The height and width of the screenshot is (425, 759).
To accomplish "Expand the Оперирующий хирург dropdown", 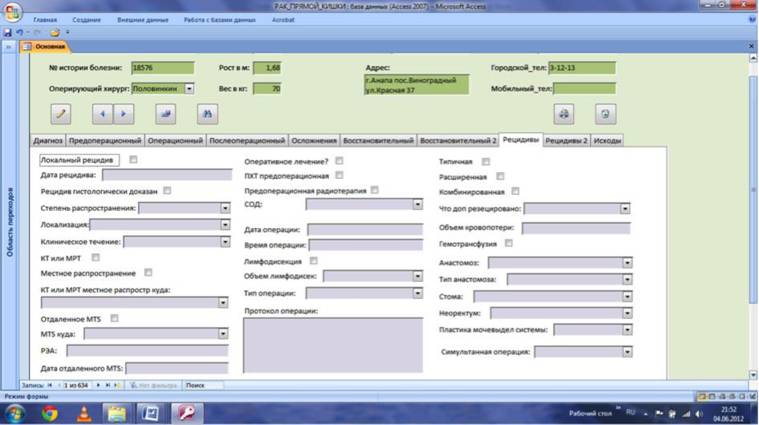I will (189, 89).
